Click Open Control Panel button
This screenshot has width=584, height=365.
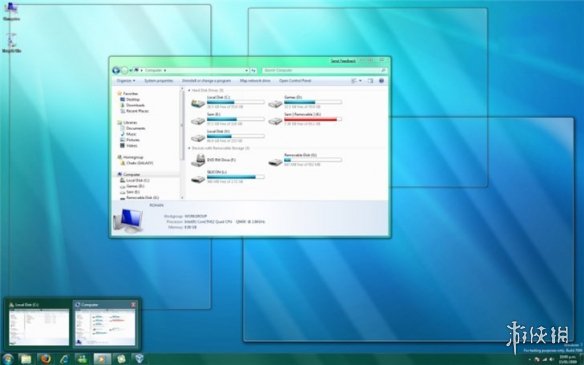295,81
